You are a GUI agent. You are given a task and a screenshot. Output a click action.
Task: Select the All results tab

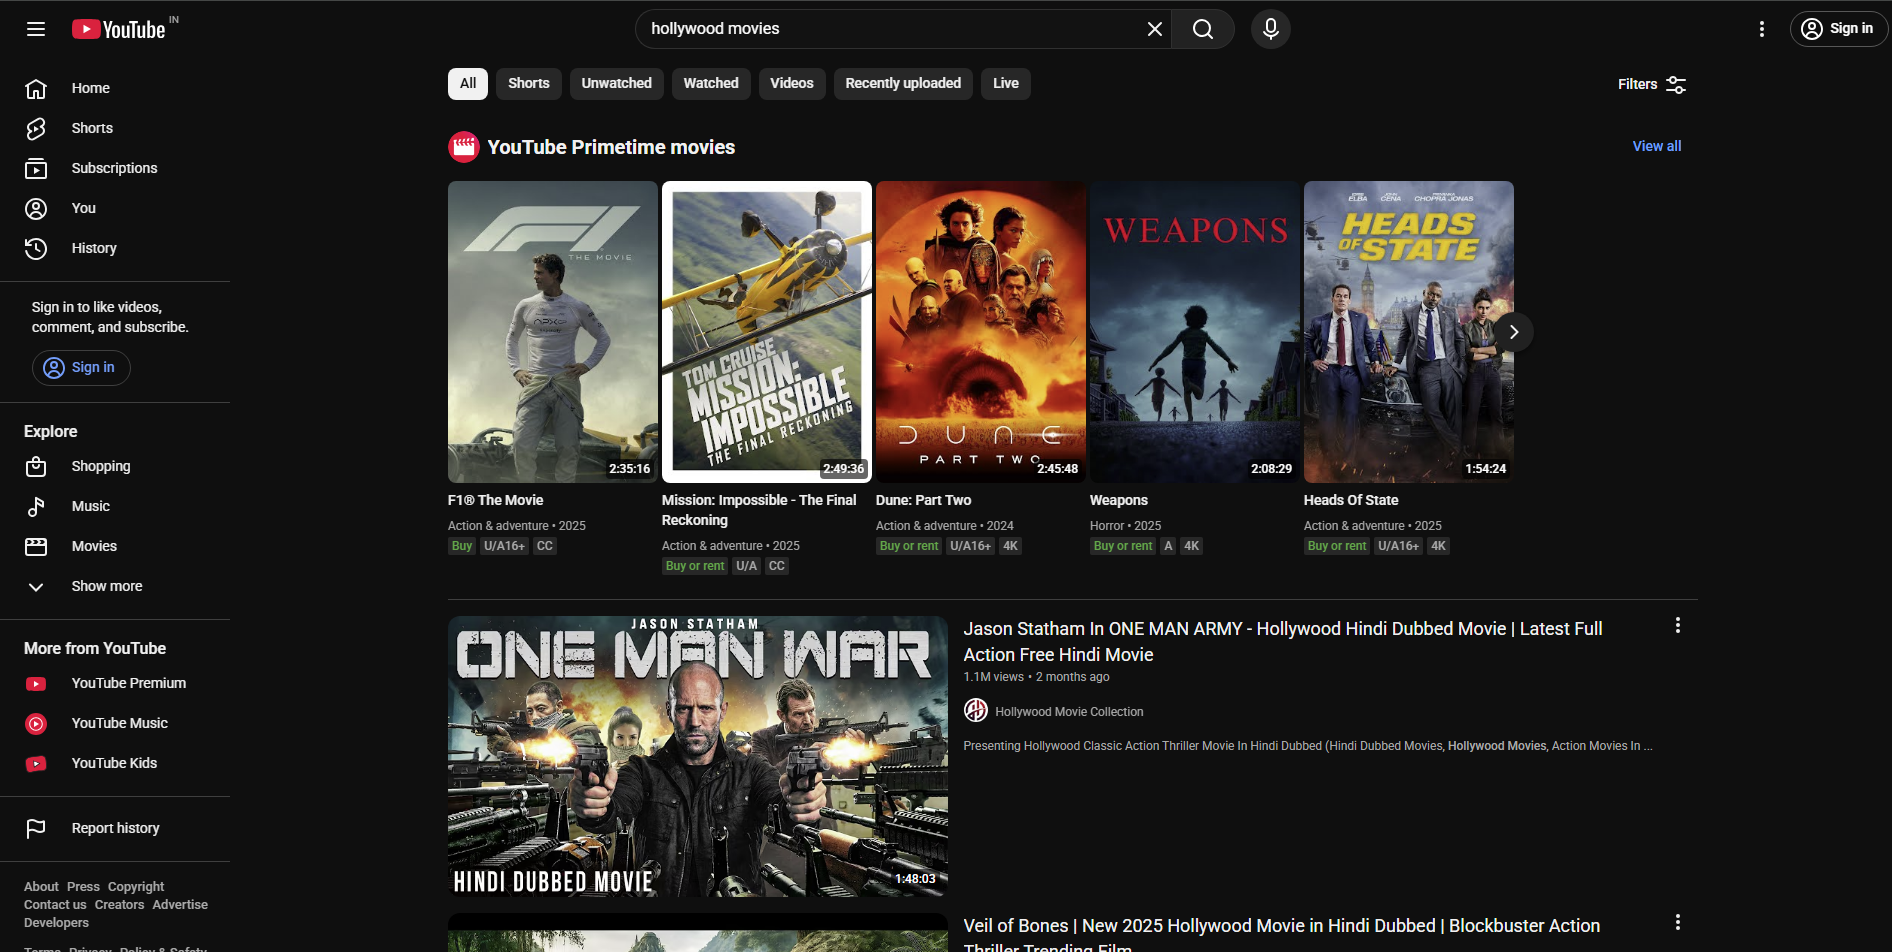(x=467, y=83)
